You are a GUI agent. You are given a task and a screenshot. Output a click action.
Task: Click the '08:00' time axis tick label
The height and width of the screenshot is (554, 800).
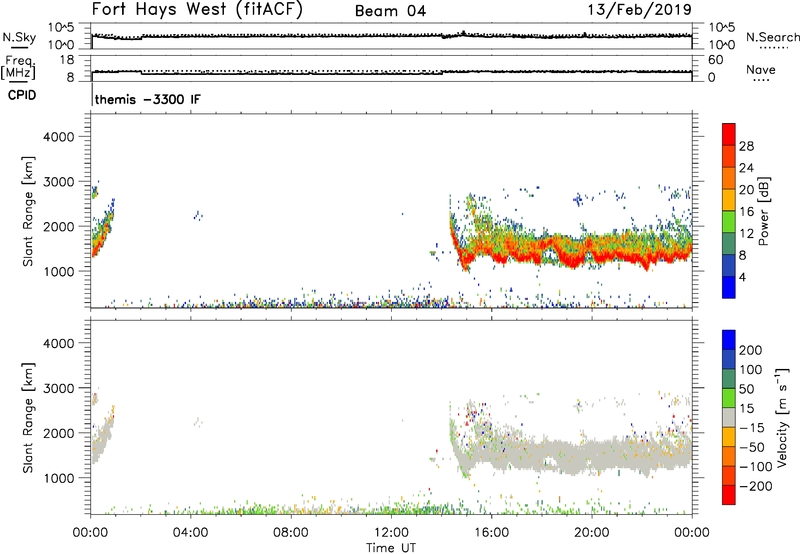[291, 533]
